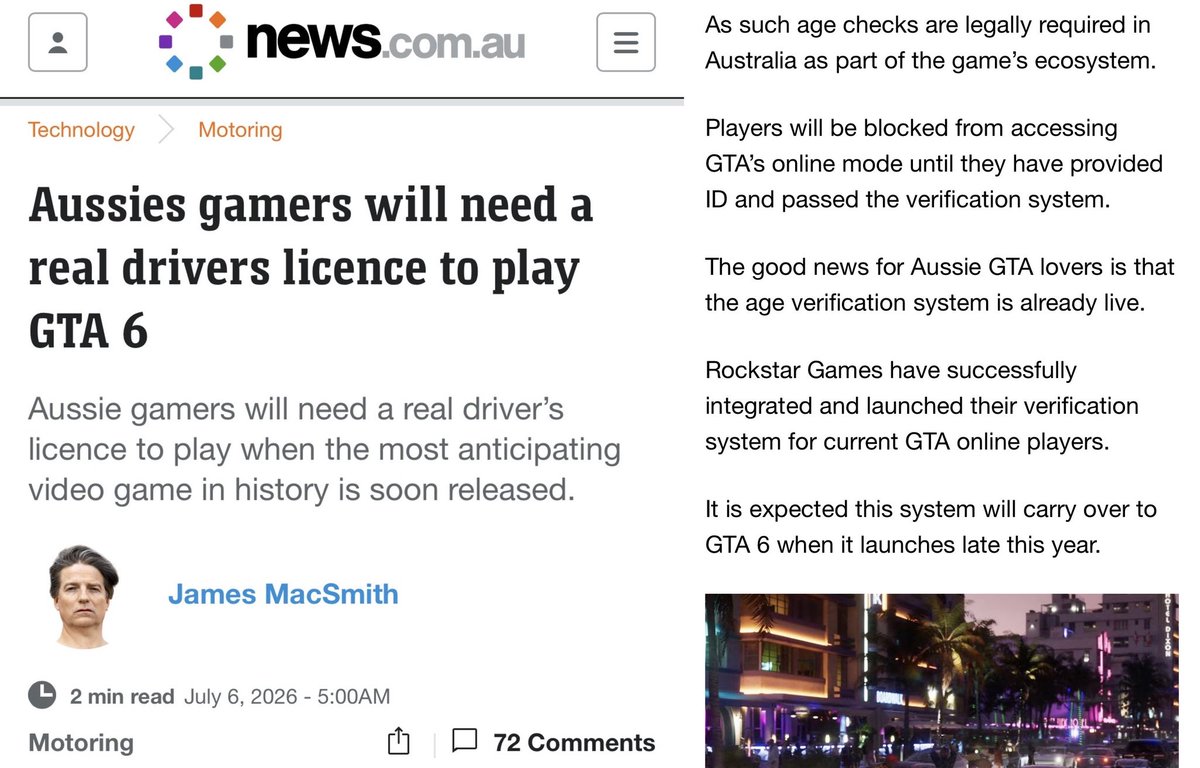The width and height of the screenshot is (1200, 768).
Task: Click paragraph 'As such age checks are legally required'
Action: tap(930, 43)
